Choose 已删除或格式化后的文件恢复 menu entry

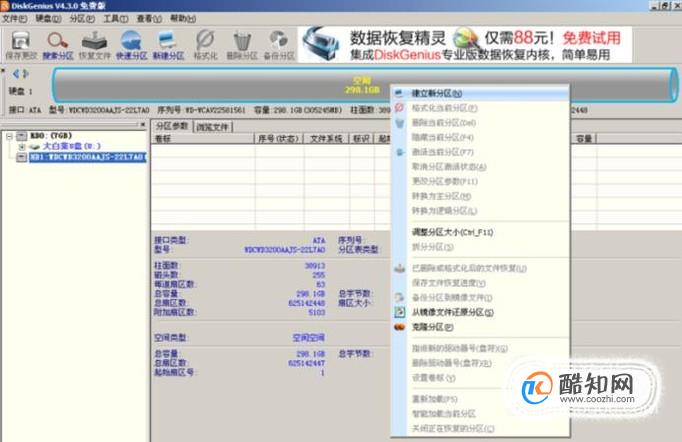pyautogui.click(x=480, y=268)
